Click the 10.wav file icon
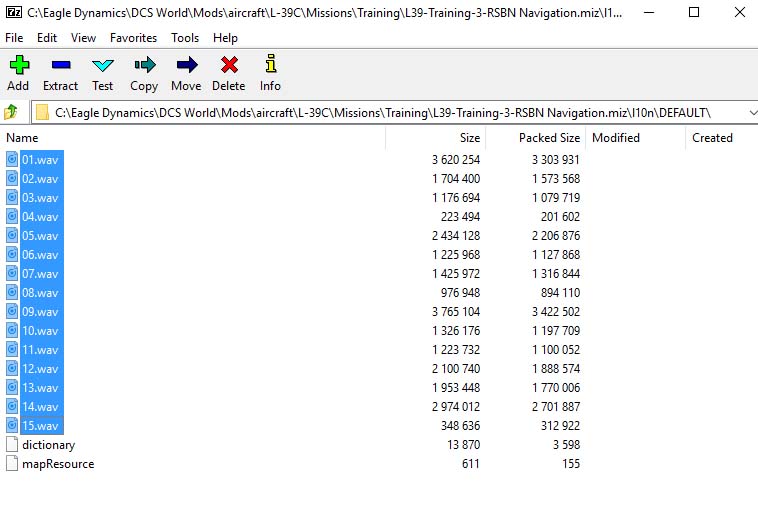Image resolution: width=758 pixels, height=505 pixels. (12, 330)
